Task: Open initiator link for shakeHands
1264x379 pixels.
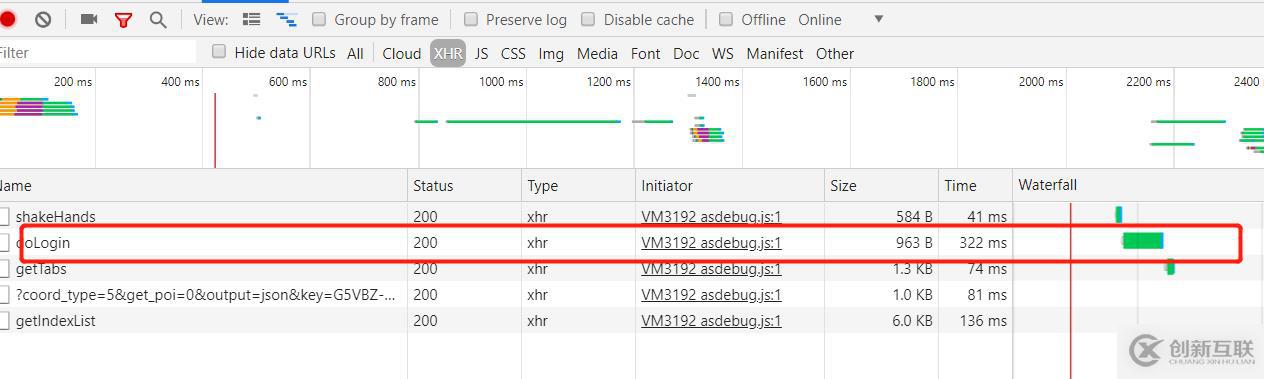Action: [x=711, y=216]
